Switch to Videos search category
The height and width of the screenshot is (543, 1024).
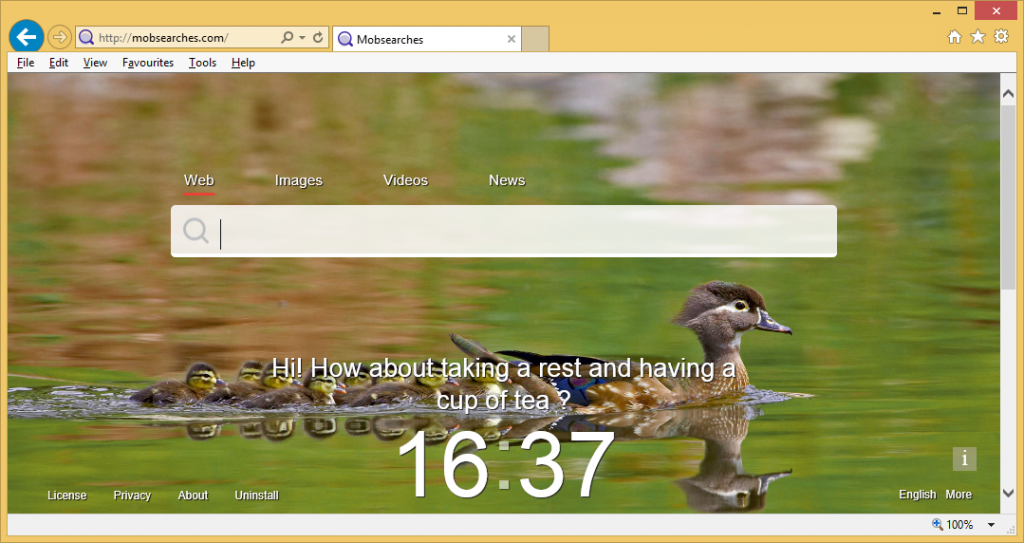[x=406, y=180]
